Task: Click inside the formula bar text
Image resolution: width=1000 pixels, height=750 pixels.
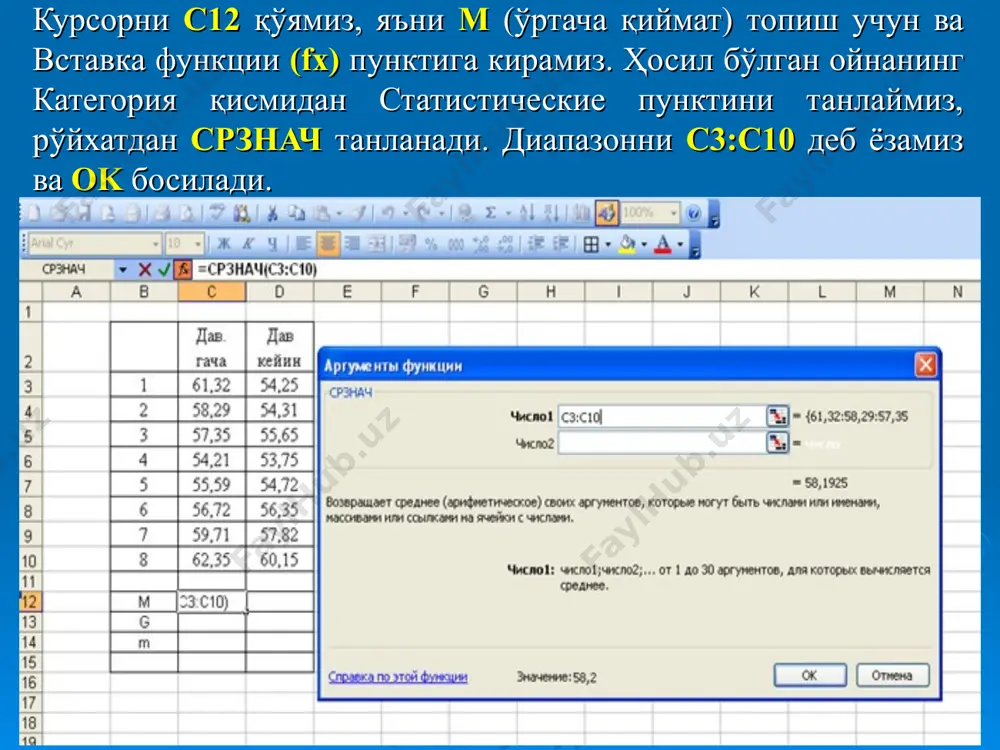Action: click(258, 270)
